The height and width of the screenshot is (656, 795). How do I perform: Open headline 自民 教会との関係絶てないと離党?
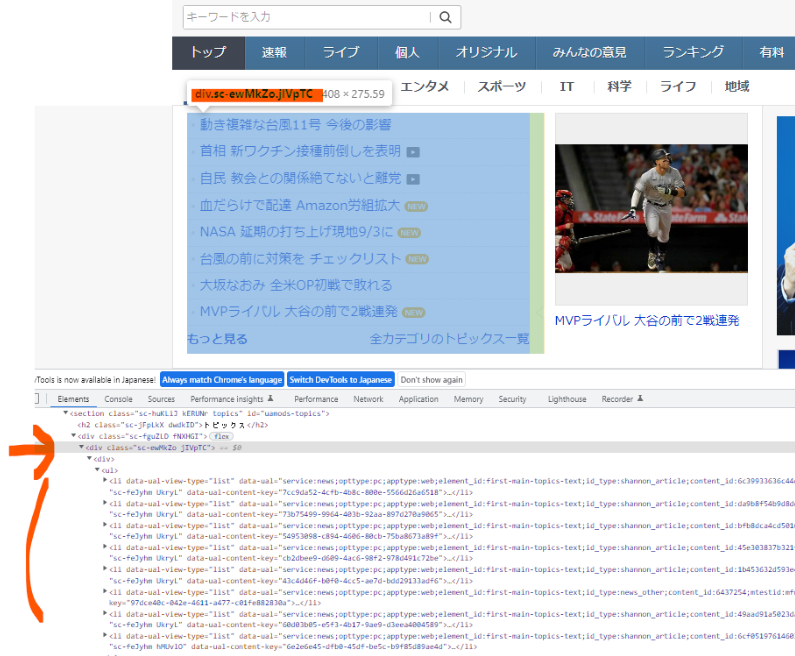[300, 178]
